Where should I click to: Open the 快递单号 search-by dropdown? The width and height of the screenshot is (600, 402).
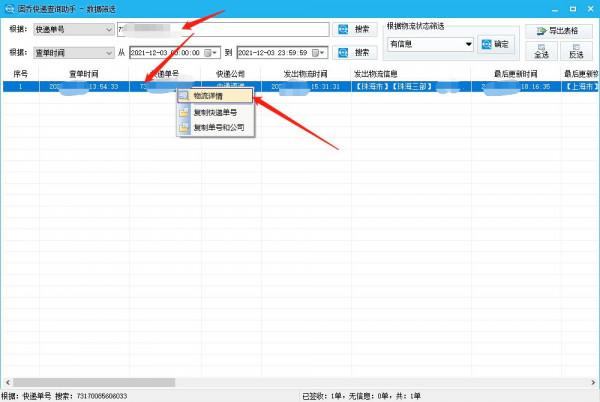pos(73,29)
